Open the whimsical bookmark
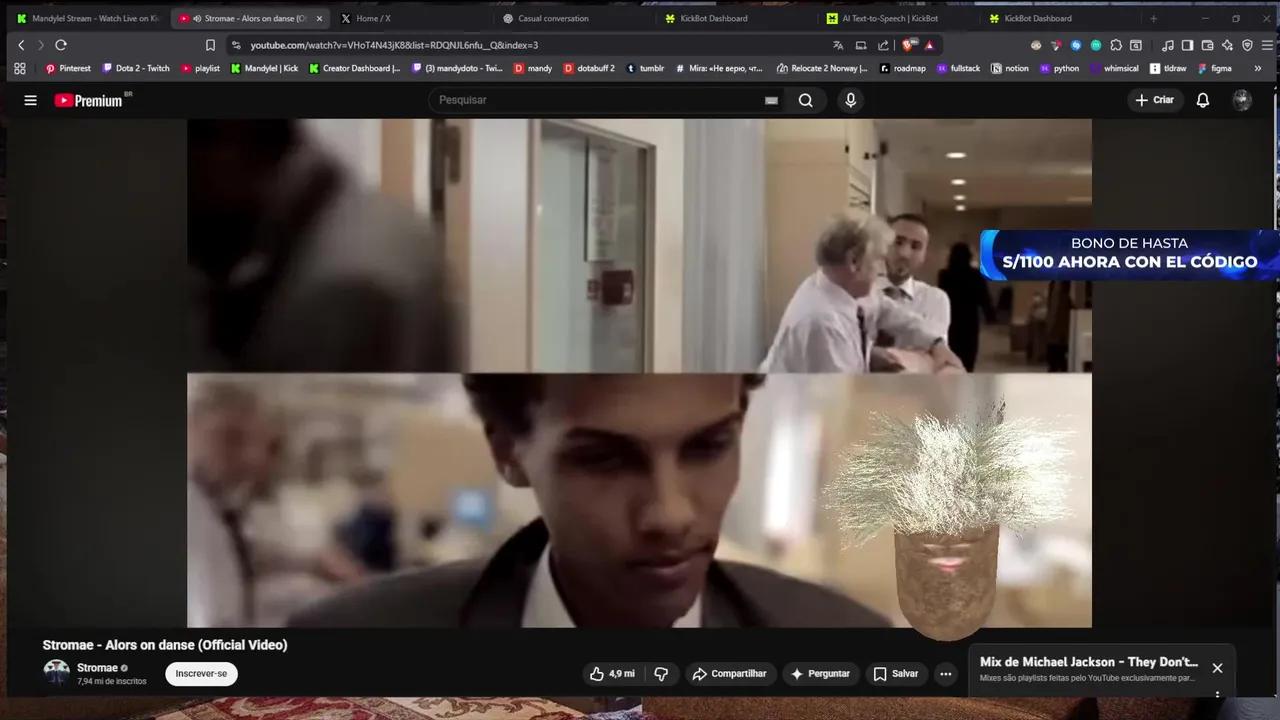 point(1114,68)
